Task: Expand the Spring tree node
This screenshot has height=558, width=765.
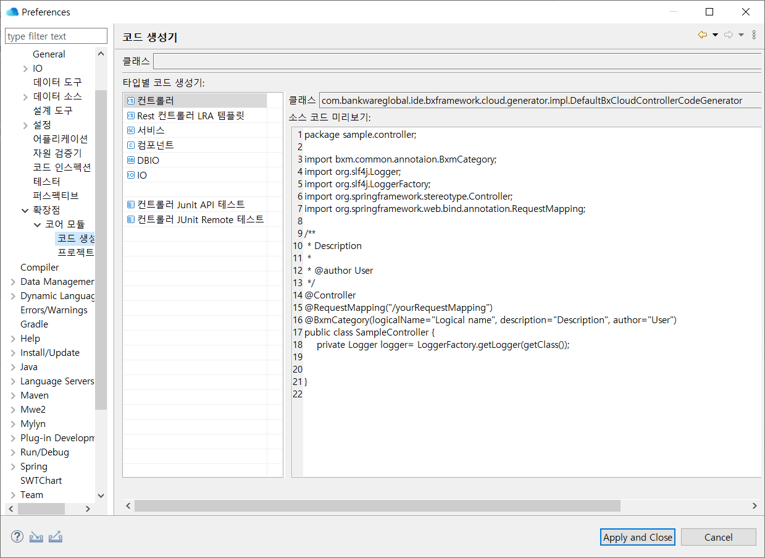Action: [x=13, y=466]
